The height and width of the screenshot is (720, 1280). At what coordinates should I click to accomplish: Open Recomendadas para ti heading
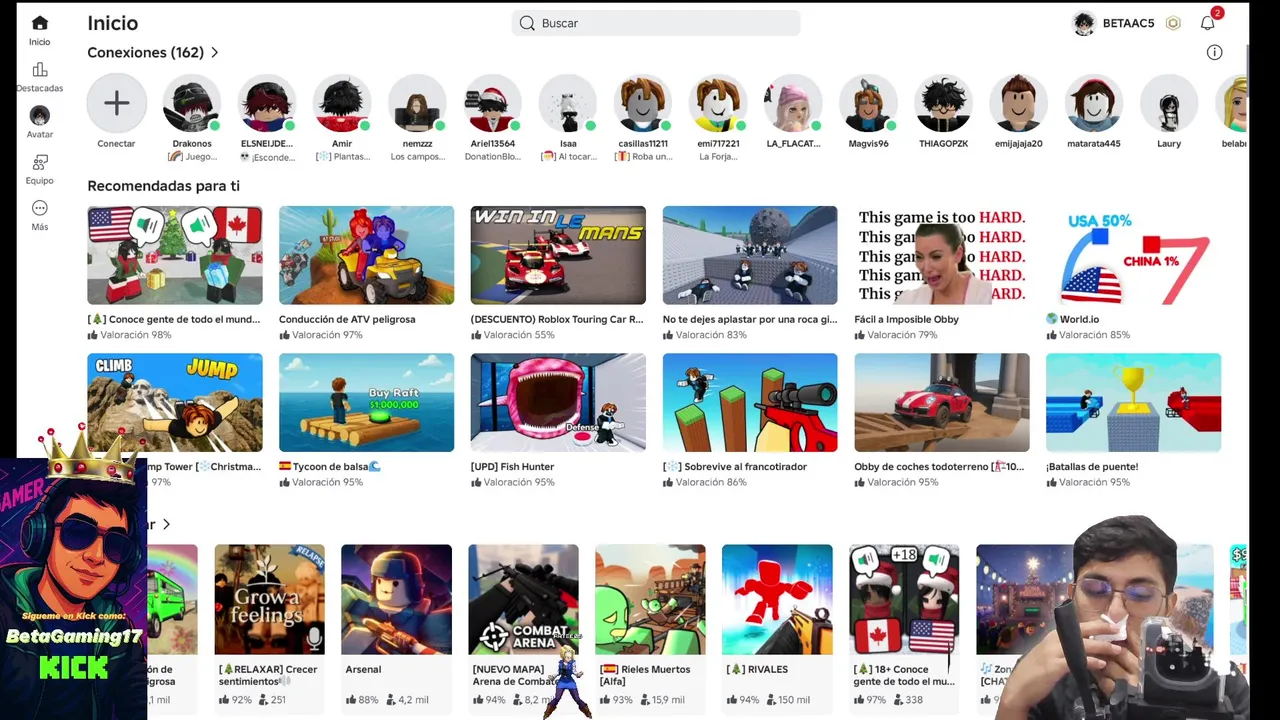[163, 186]
